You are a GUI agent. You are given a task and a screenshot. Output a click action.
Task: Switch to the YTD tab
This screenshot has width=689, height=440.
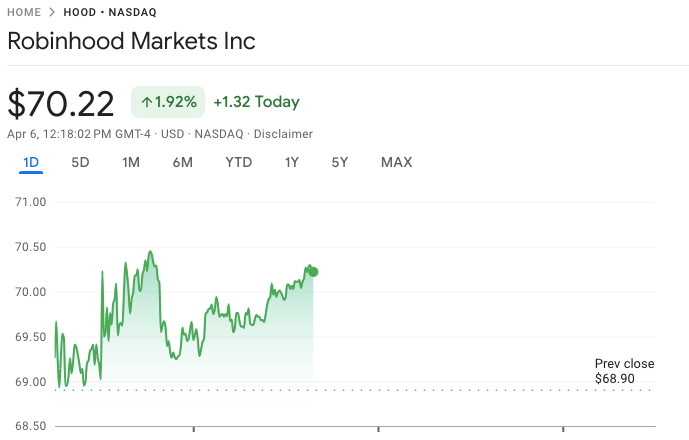(x=238, y=162)
